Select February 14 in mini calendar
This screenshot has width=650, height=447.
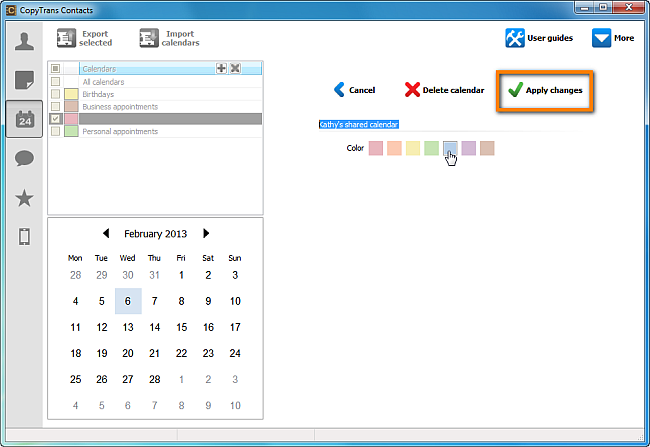[x=155, y=327]
